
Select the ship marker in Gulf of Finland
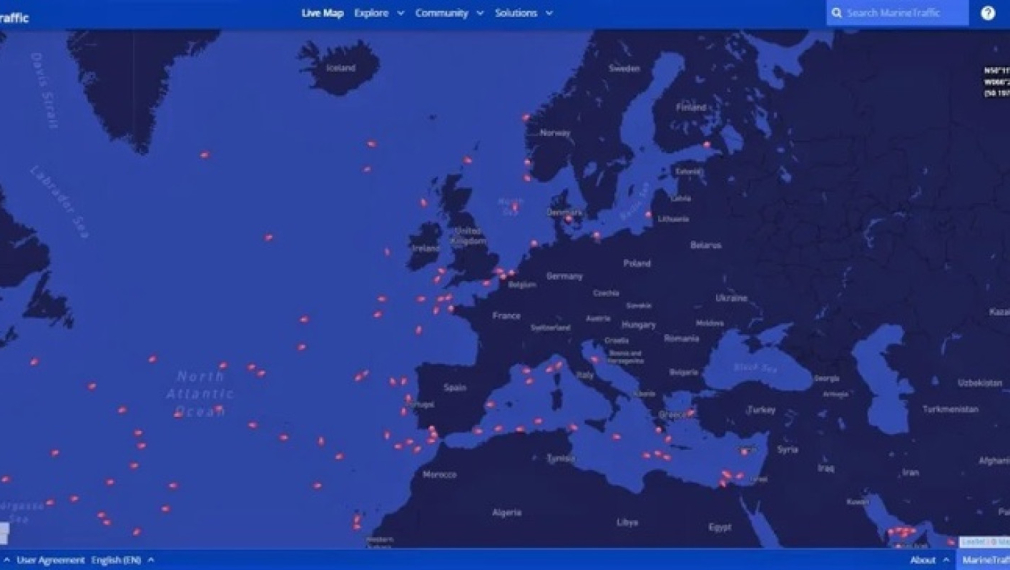[707, 145]
